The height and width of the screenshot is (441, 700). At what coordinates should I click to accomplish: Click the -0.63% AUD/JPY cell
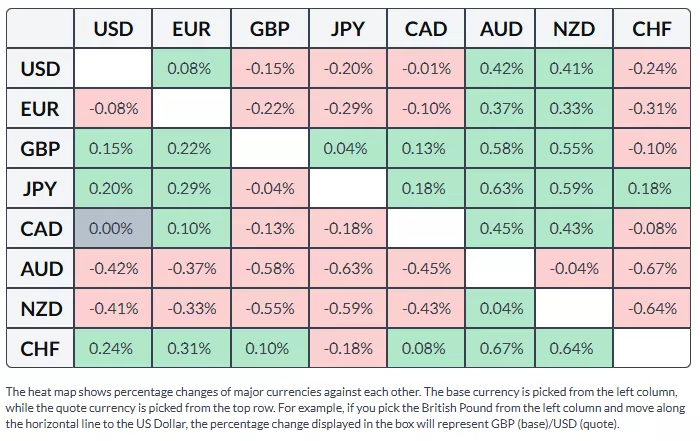[x=347, y=269]
